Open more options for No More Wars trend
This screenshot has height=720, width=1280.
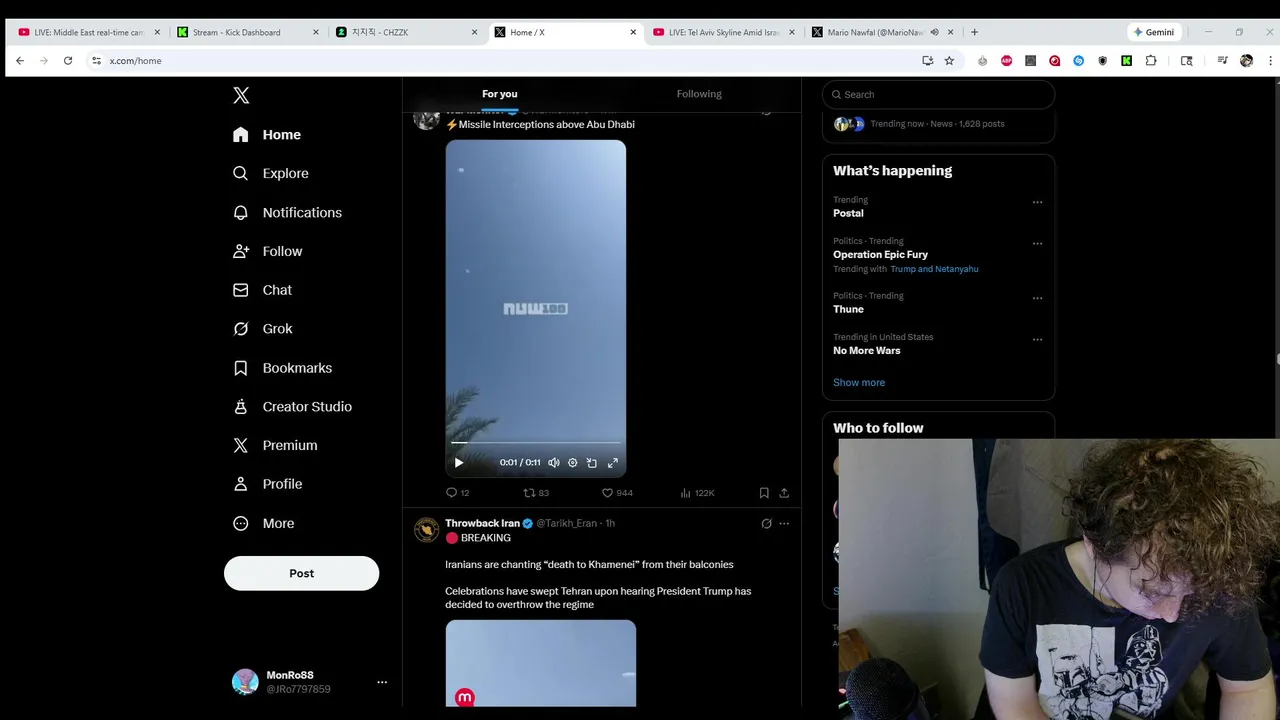point(1037,339)
